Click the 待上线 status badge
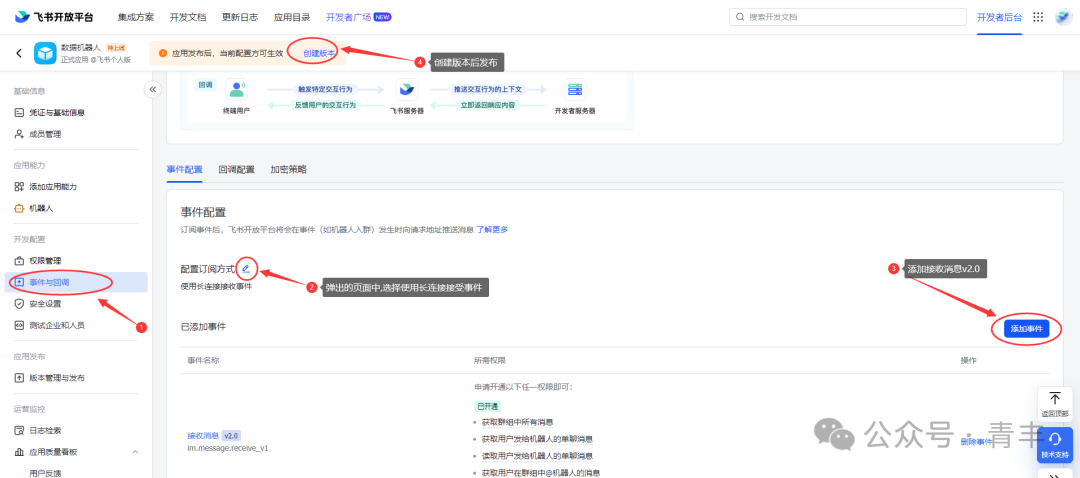This screenshot has width=1080, height=478. 115,48
